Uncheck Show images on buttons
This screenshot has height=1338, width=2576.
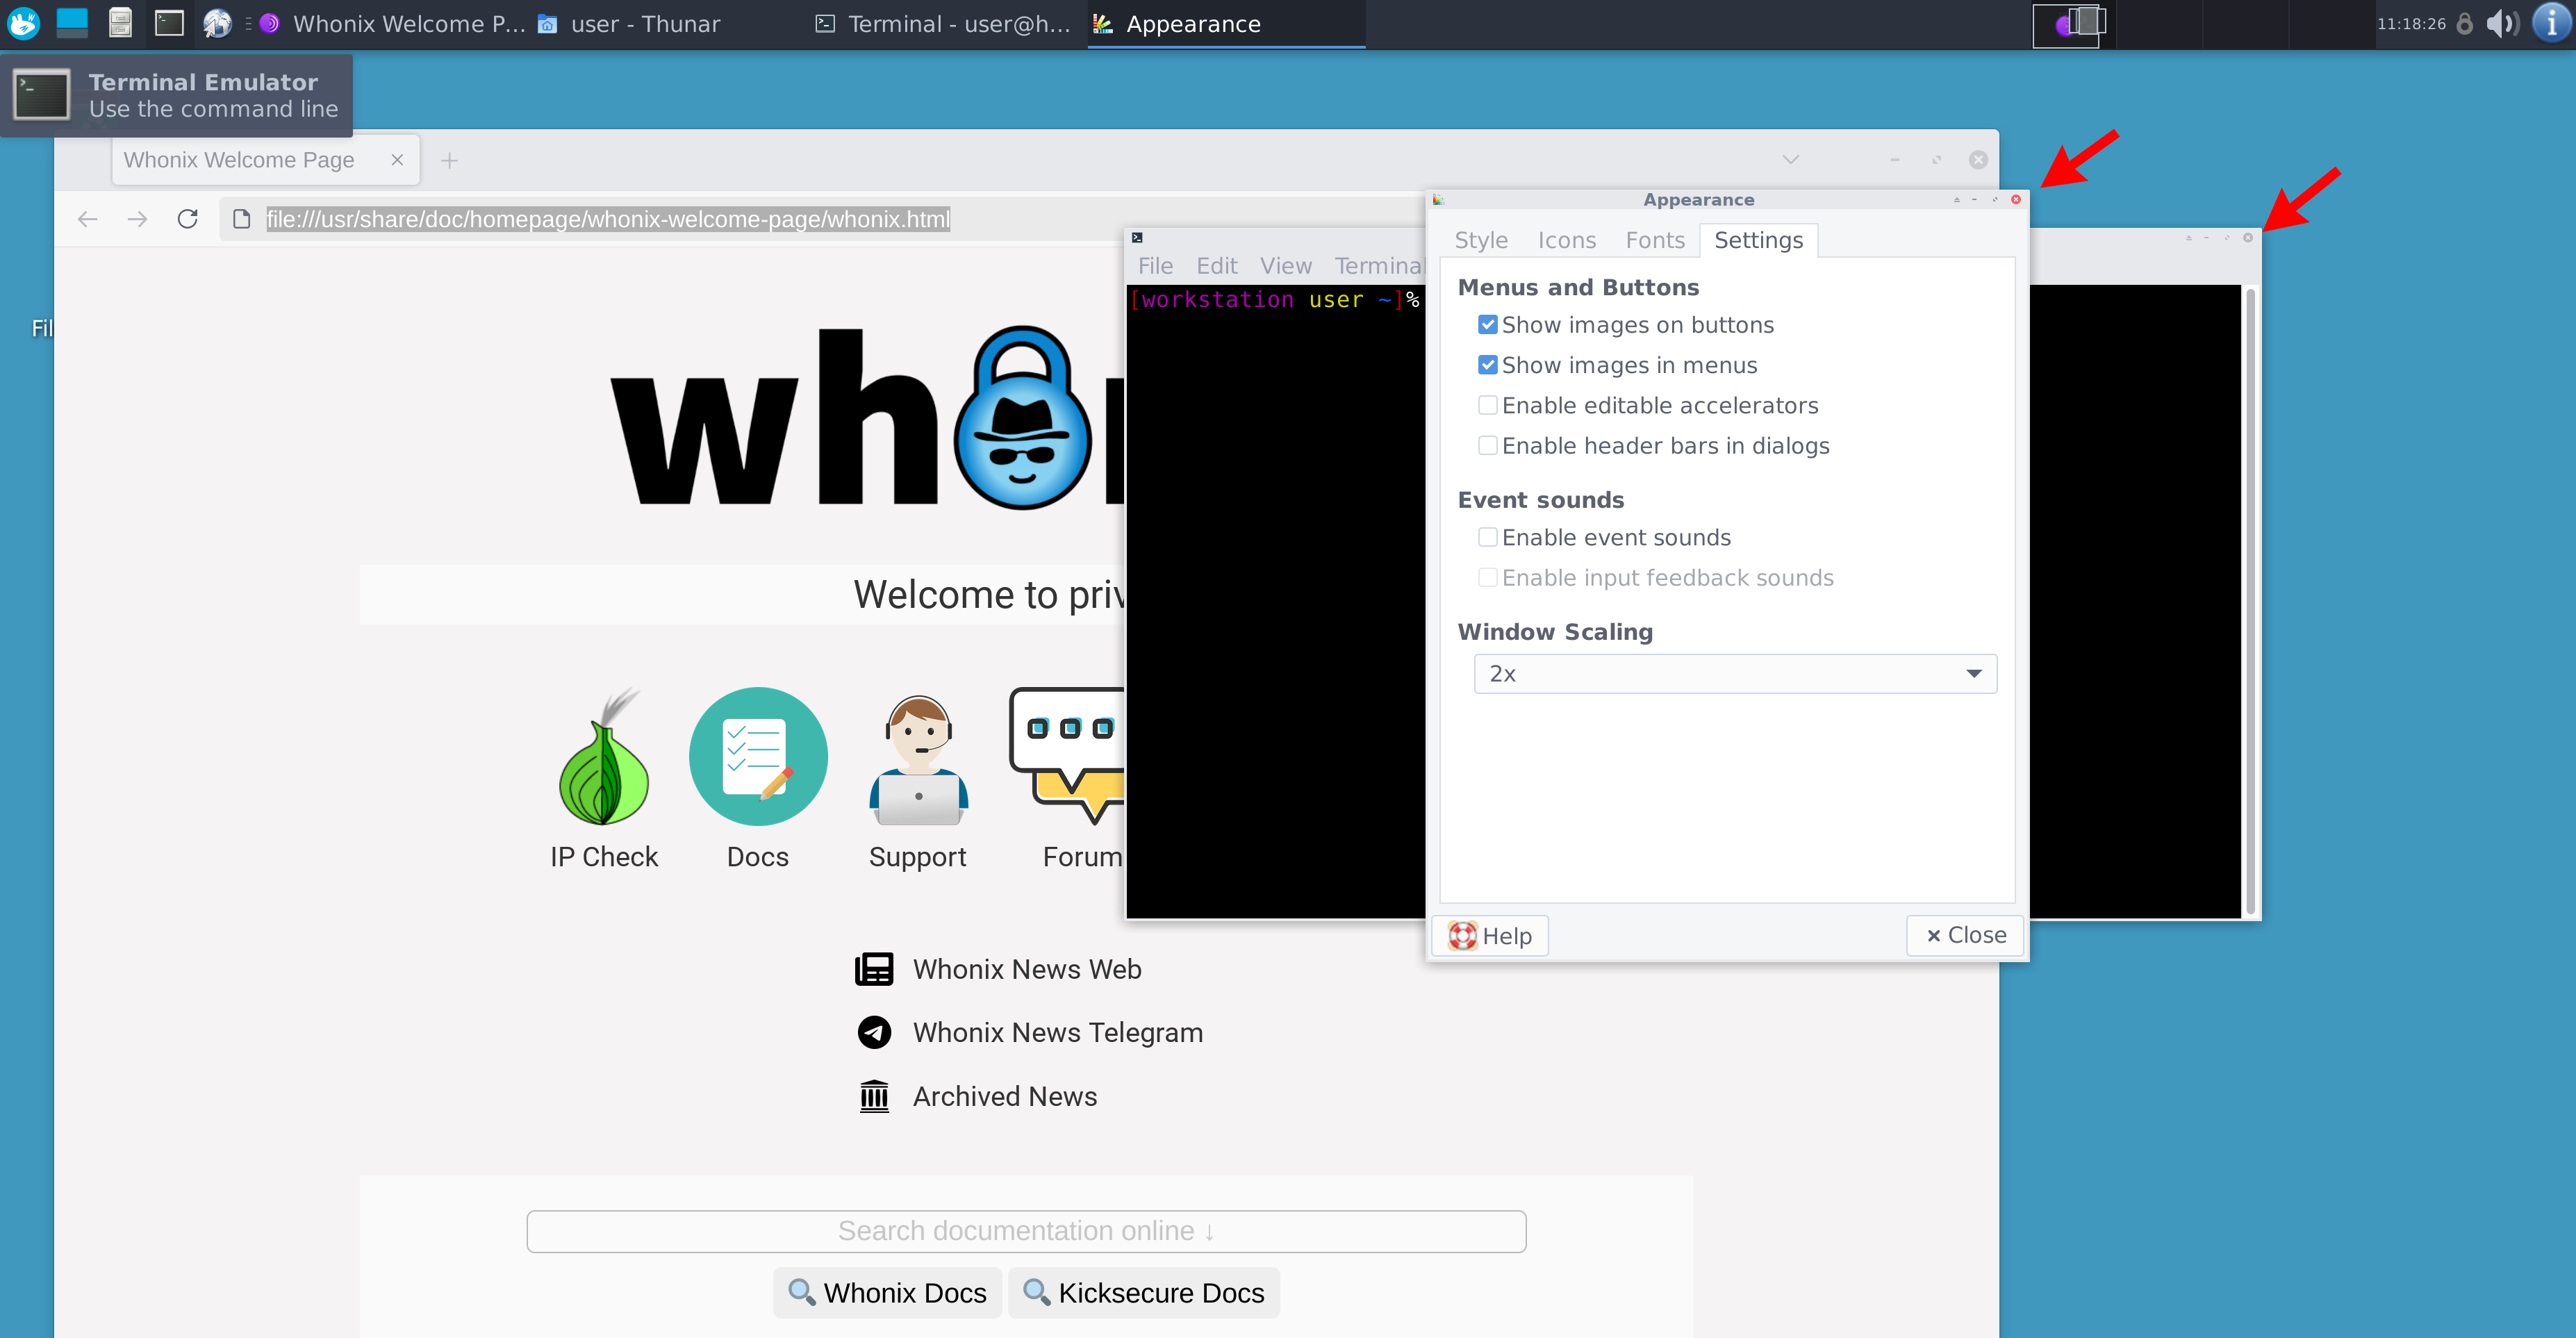(x=1487, y=325)
